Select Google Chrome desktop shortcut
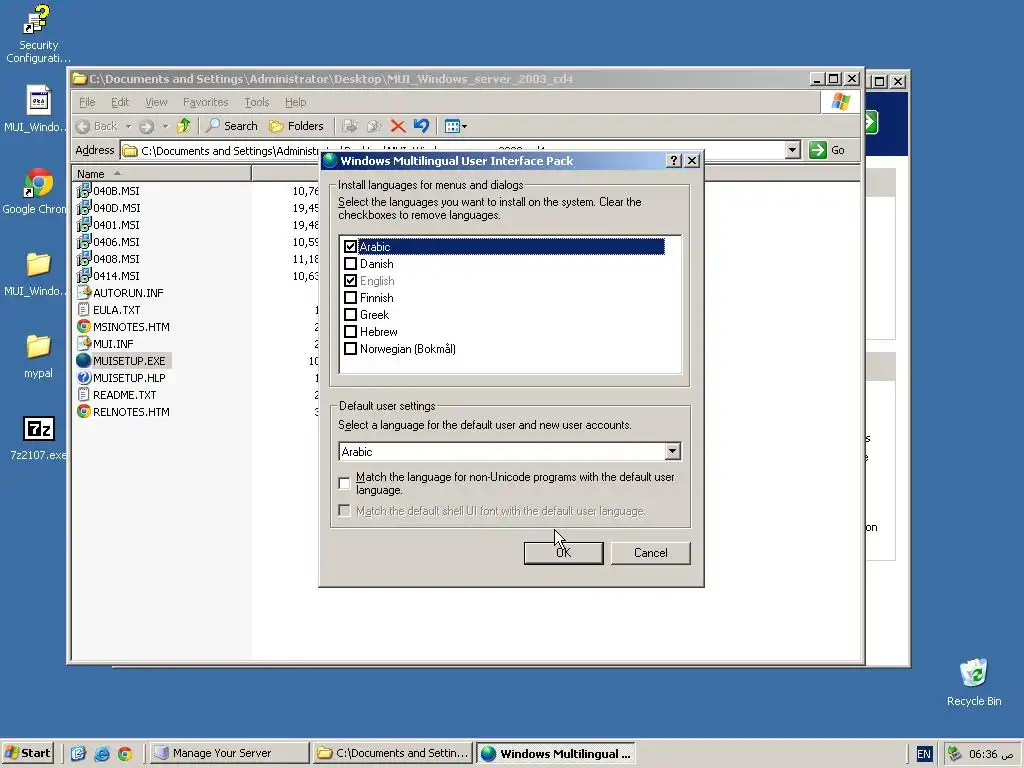 point(38,191)
